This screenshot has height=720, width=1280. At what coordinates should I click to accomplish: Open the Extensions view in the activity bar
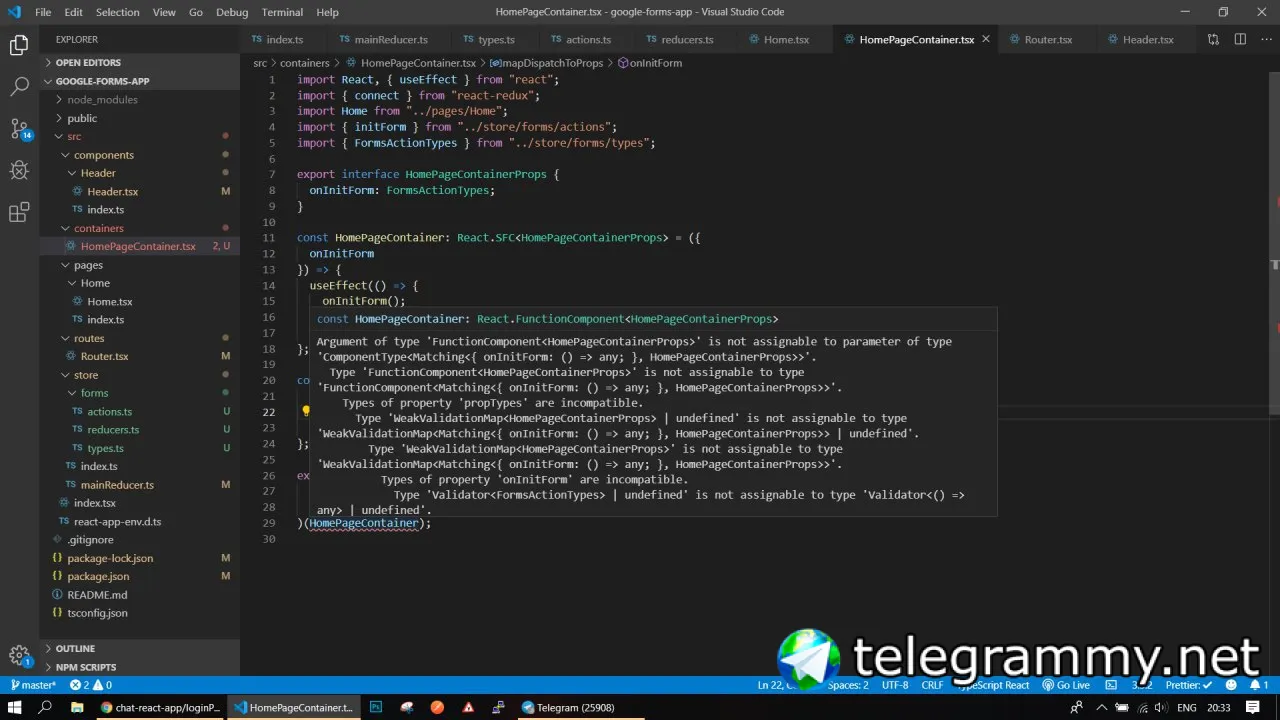[19, 213]
